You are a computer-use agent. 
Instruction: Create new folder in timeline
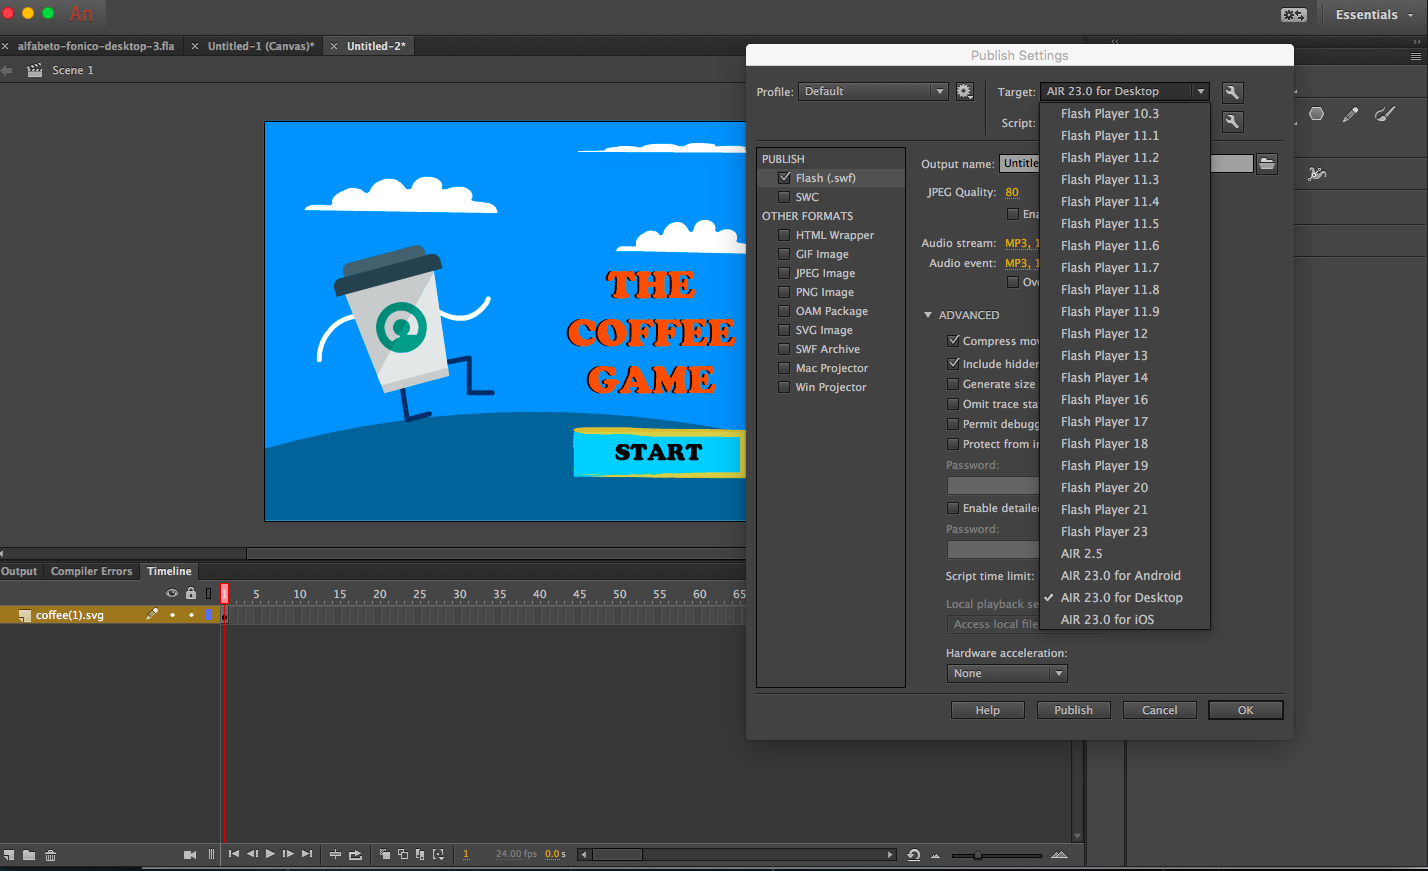(x=29, y=855)
